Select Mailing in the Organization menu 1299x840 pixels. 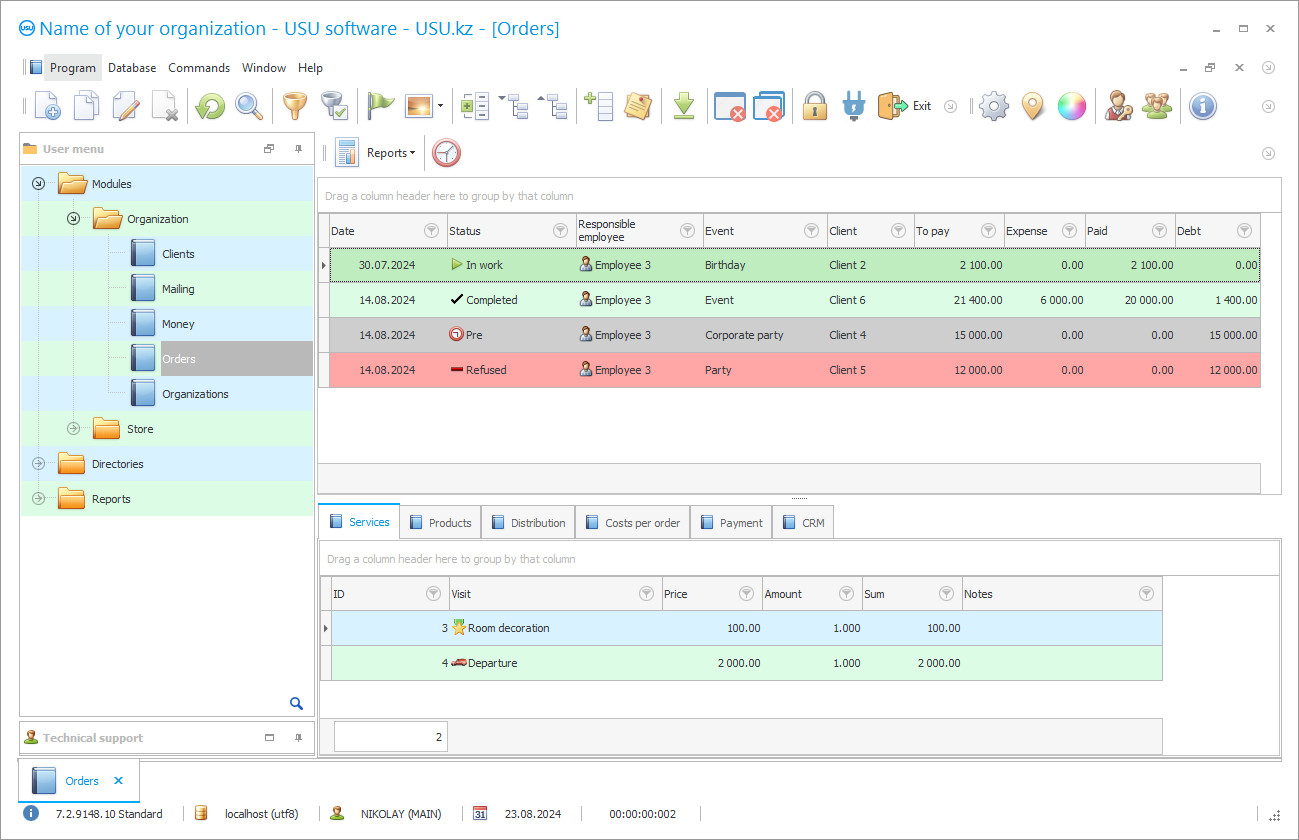(x=180, y=288)
